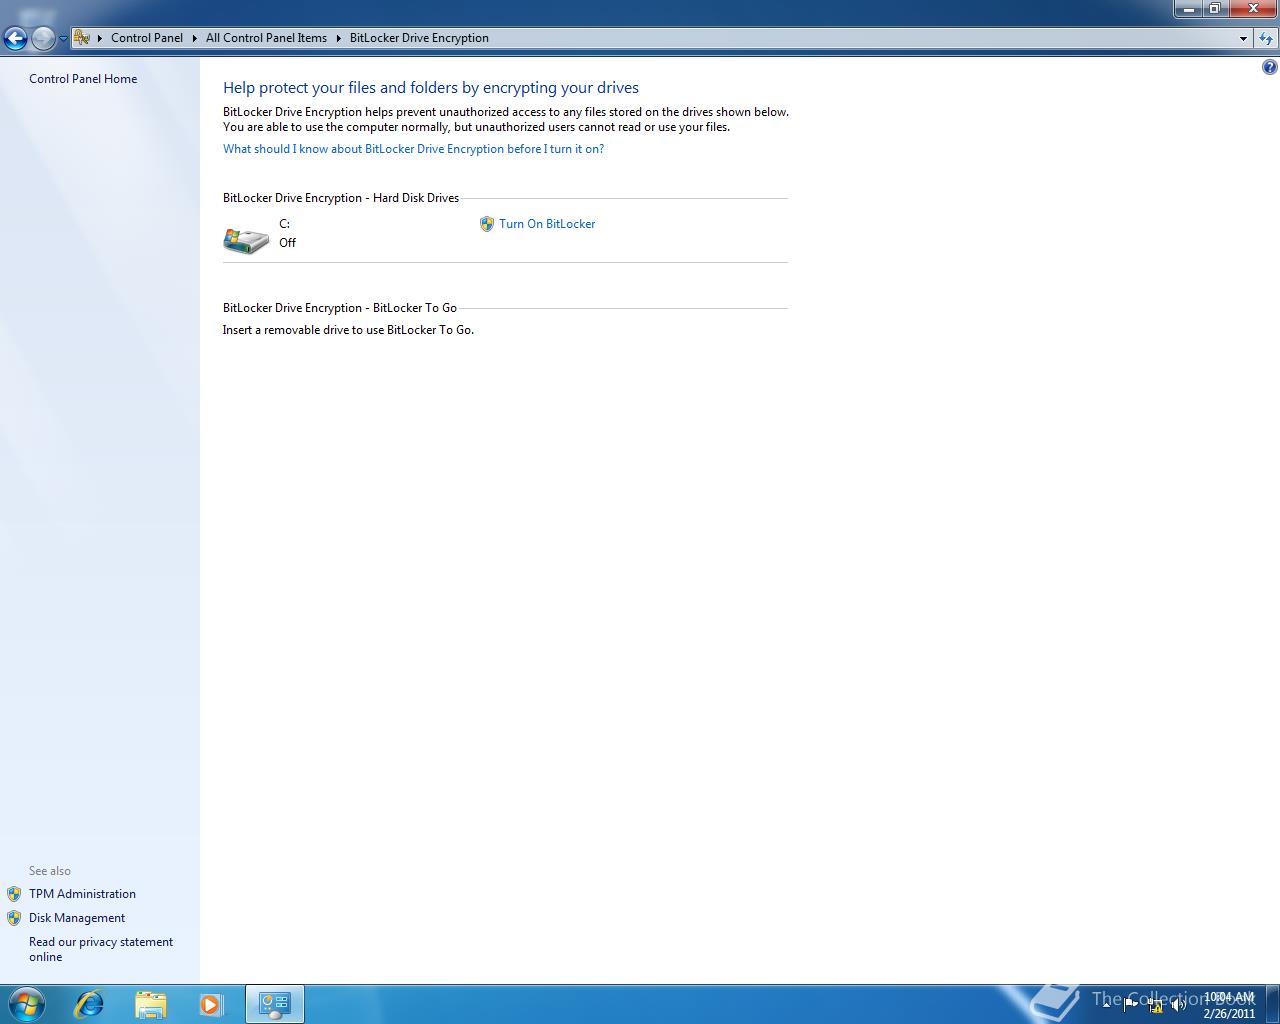The width and height of the screenshot is (1280, 1024).
Task: Navigate to All Control Panel Items breadcrumb
Action: tap(266, 38)
